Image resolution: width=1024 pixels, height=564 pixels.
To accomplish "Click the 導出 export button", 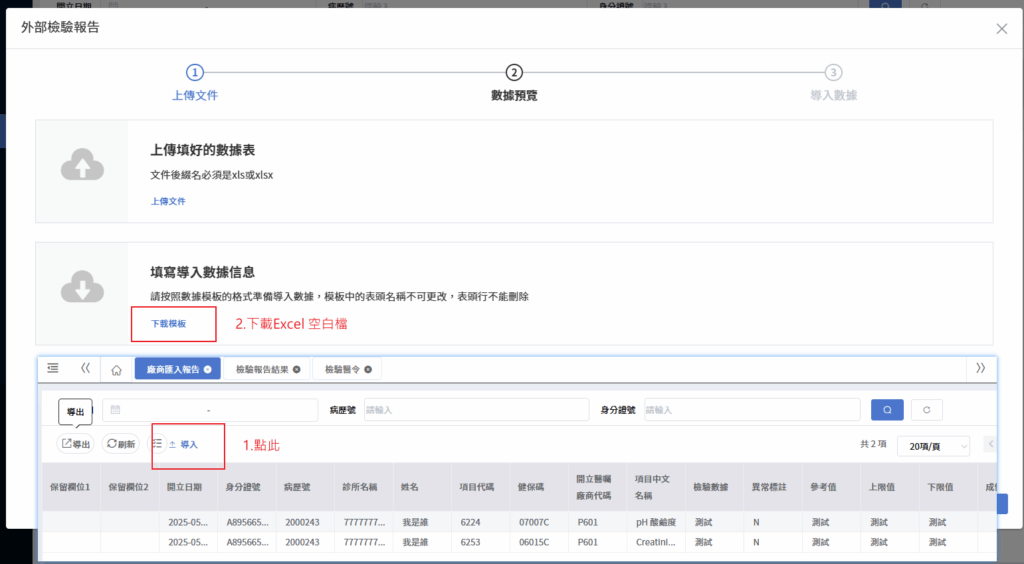I will click(x=76, y=444).
